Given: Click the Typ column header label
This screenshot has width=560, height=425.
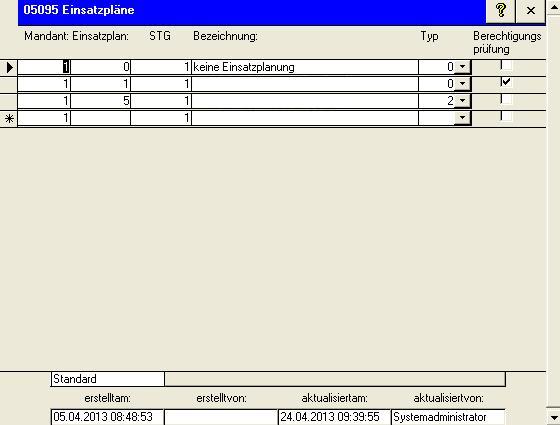Looking at the screenshot, I should [429, 36].
